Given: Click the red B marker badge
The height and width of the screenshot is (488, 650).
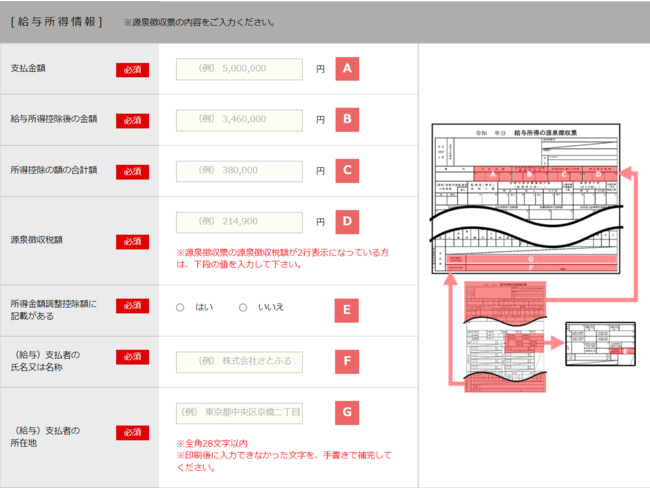Looking at the screenshot, I should (x=347, y=119).
